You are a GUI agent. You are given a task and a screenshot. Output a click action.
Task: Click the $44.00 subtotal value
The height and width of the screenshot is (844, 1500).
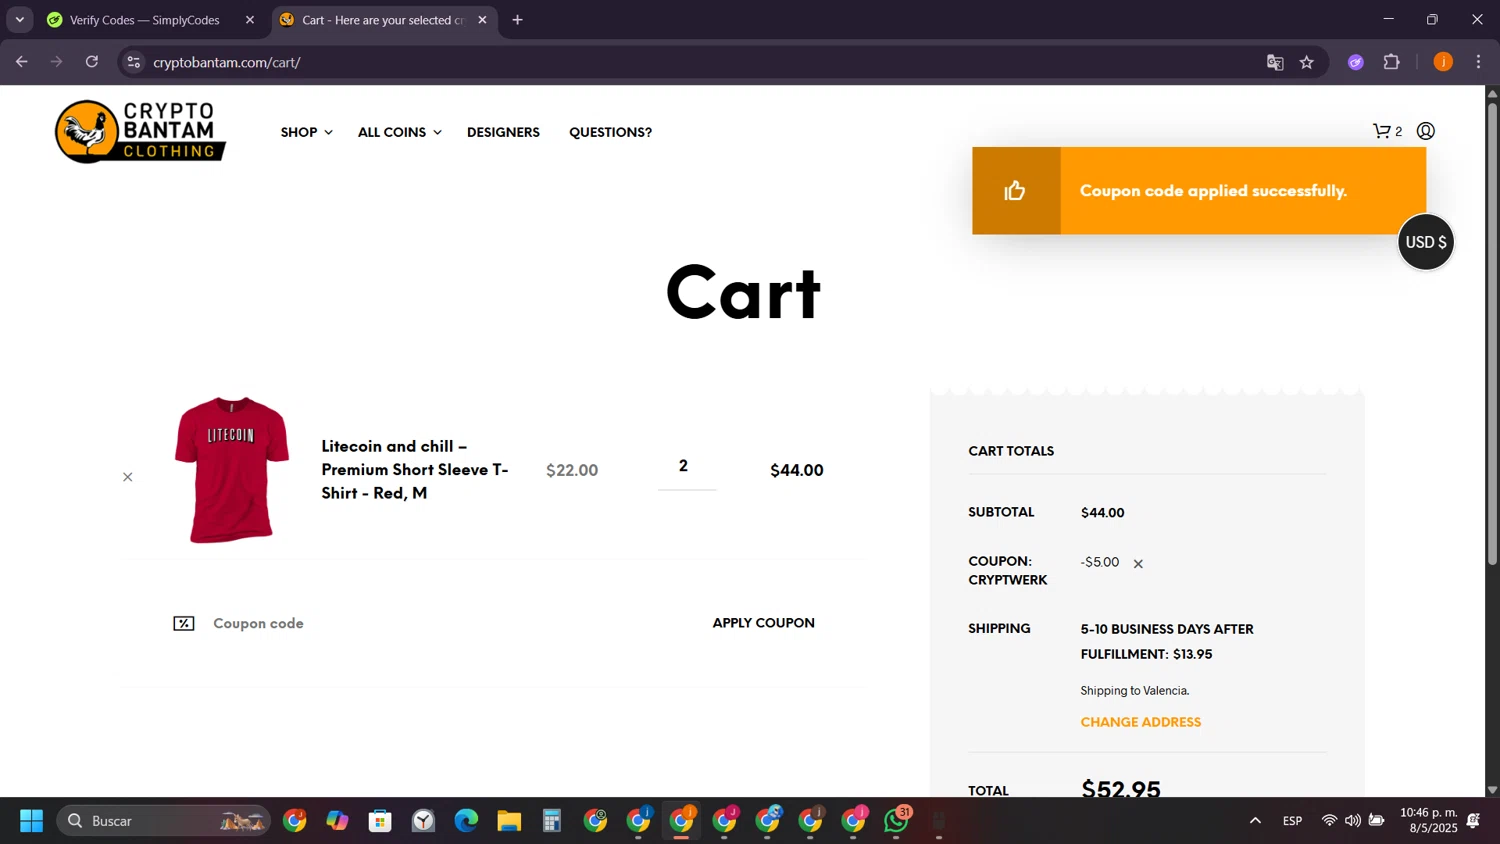tap(1102, 513)
